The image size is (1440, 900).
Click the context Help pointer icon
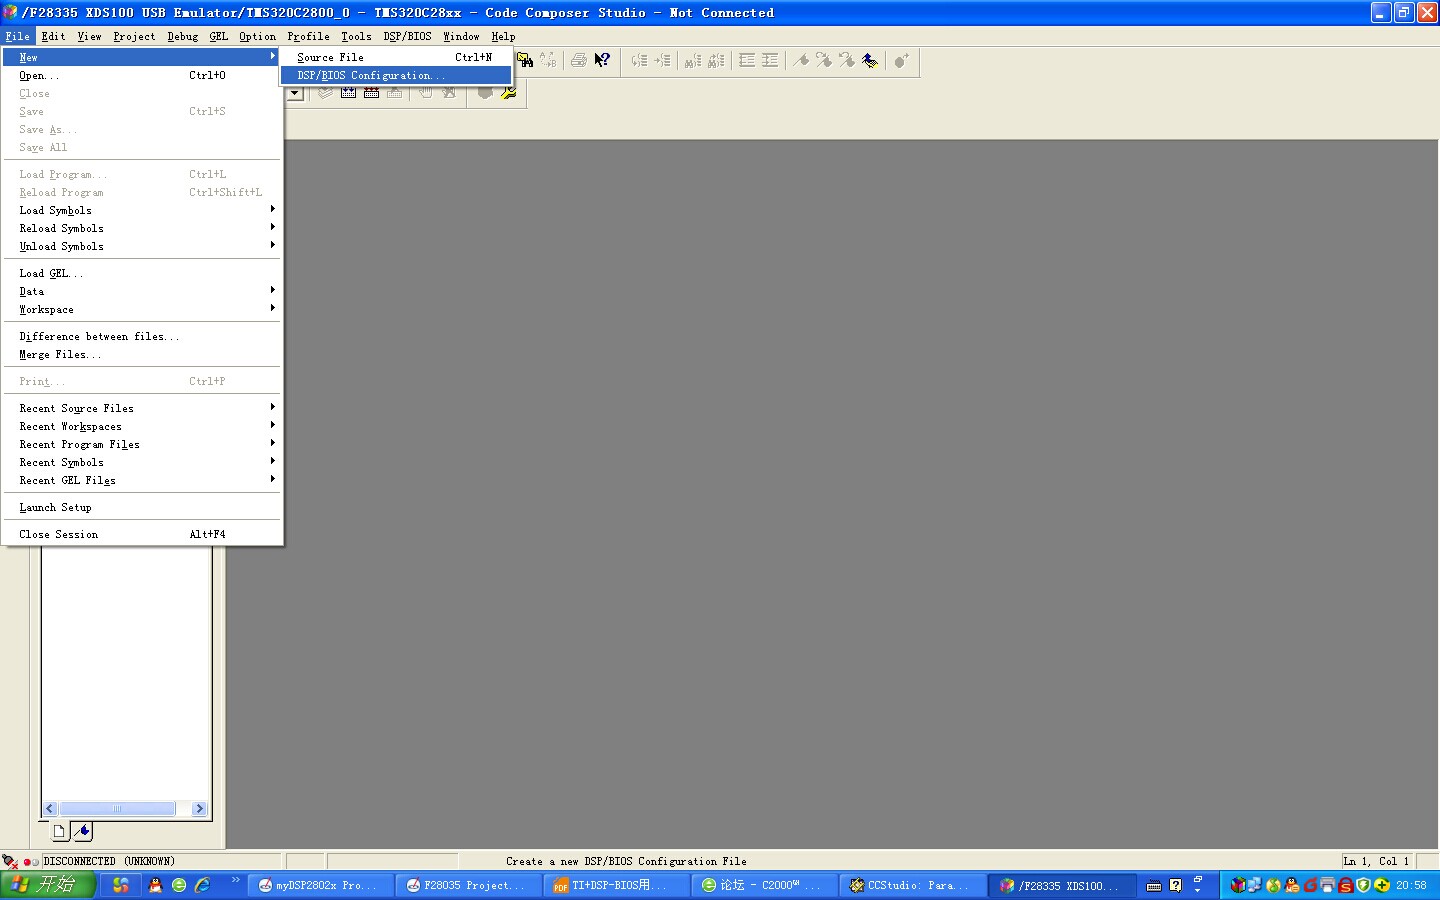602,60
